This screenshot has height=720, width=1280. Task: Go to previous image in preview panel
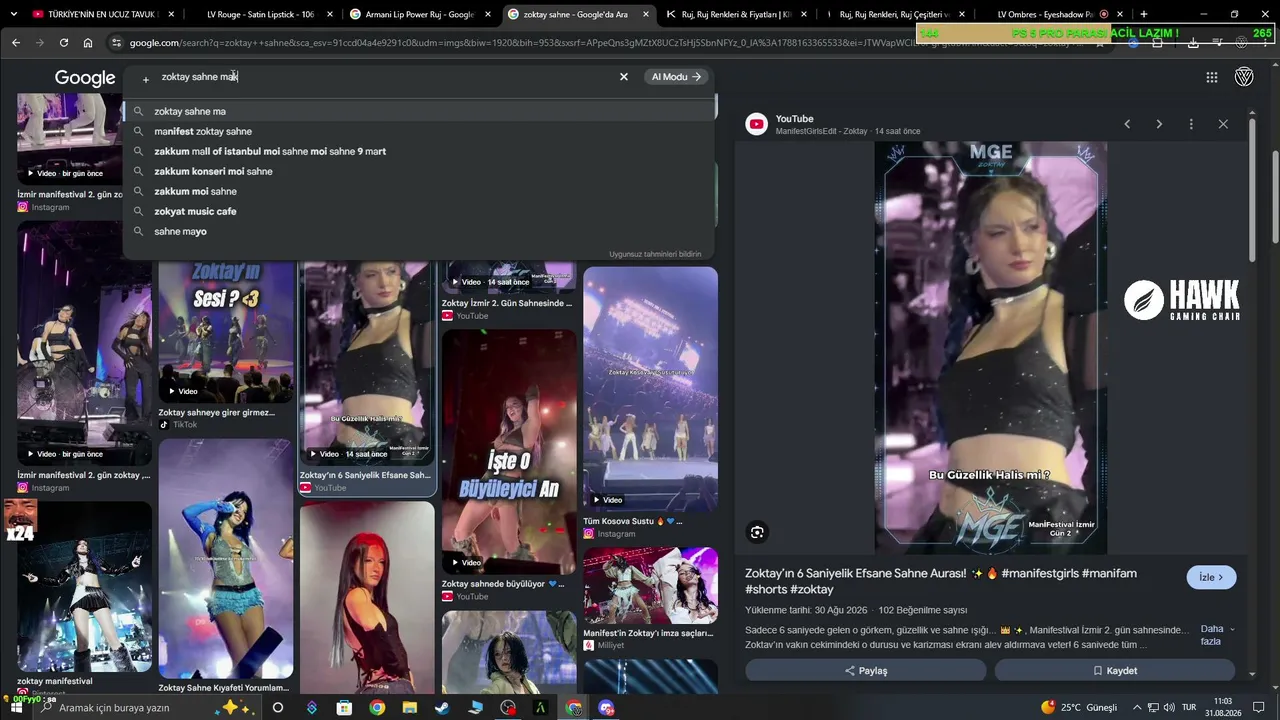tap(1127, 124)
